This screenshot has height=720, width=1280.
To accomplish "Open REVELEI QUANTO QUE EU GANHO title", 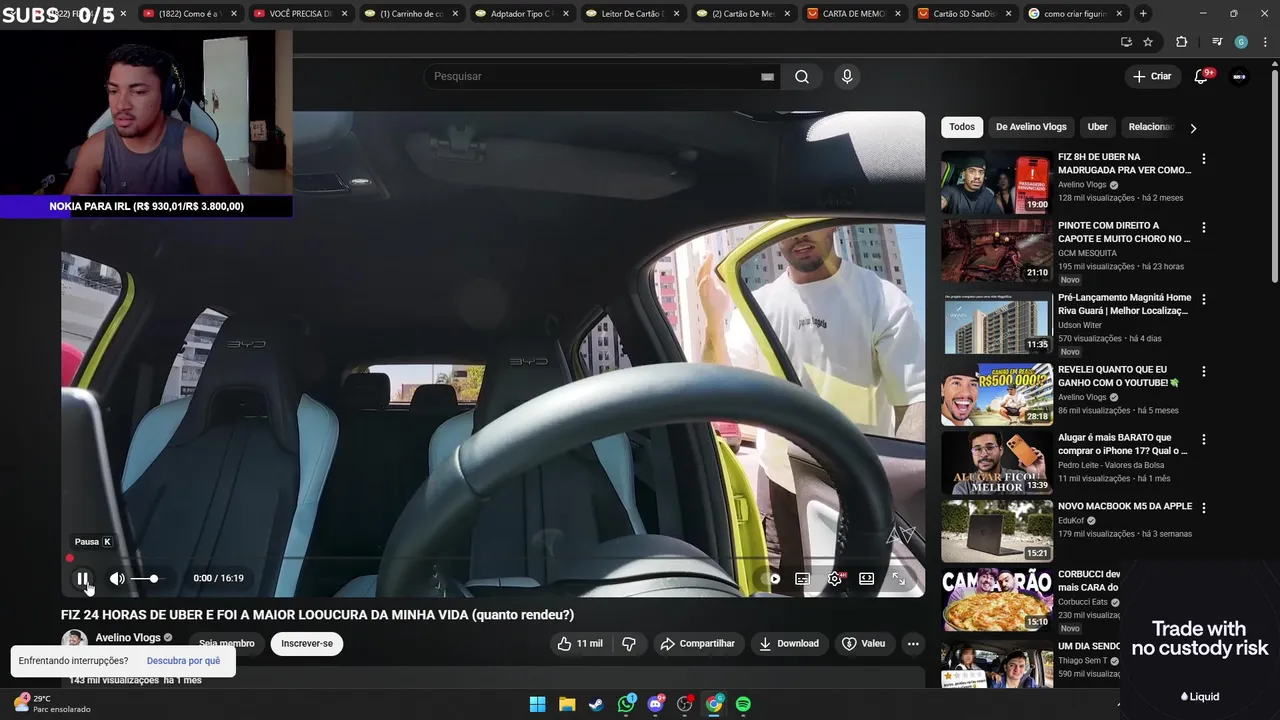I will coord(1119,376).
